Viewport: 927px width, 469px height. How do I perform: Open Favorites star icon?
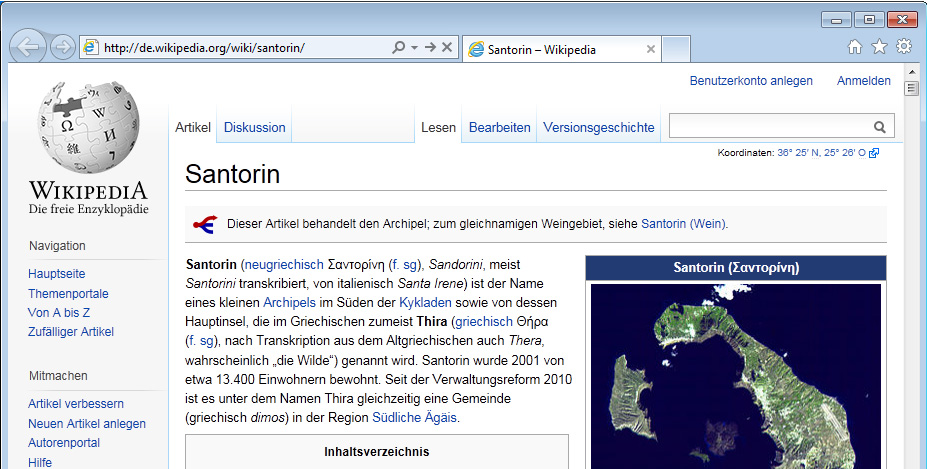click(880, 47)
